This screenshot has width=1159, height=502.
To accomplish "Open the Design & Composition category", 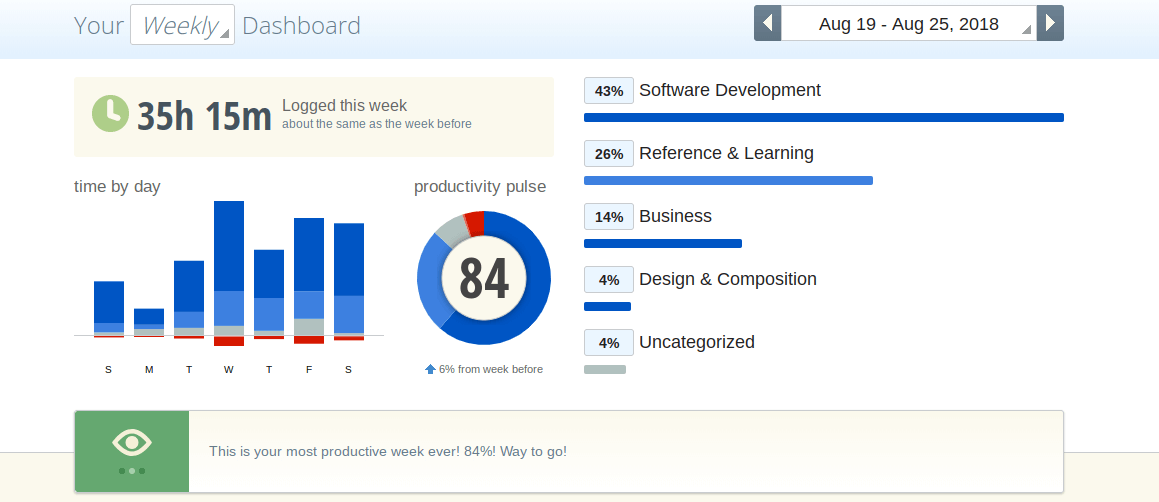I will 727,279.
